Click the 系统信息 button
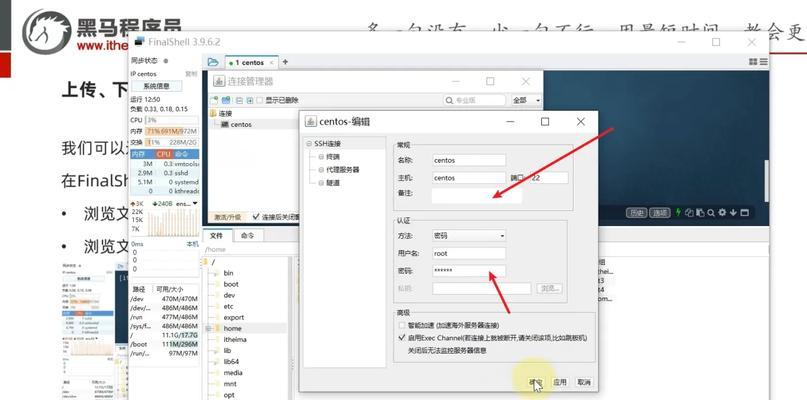This screenshot has height=400, width=807. click(156, 86)
